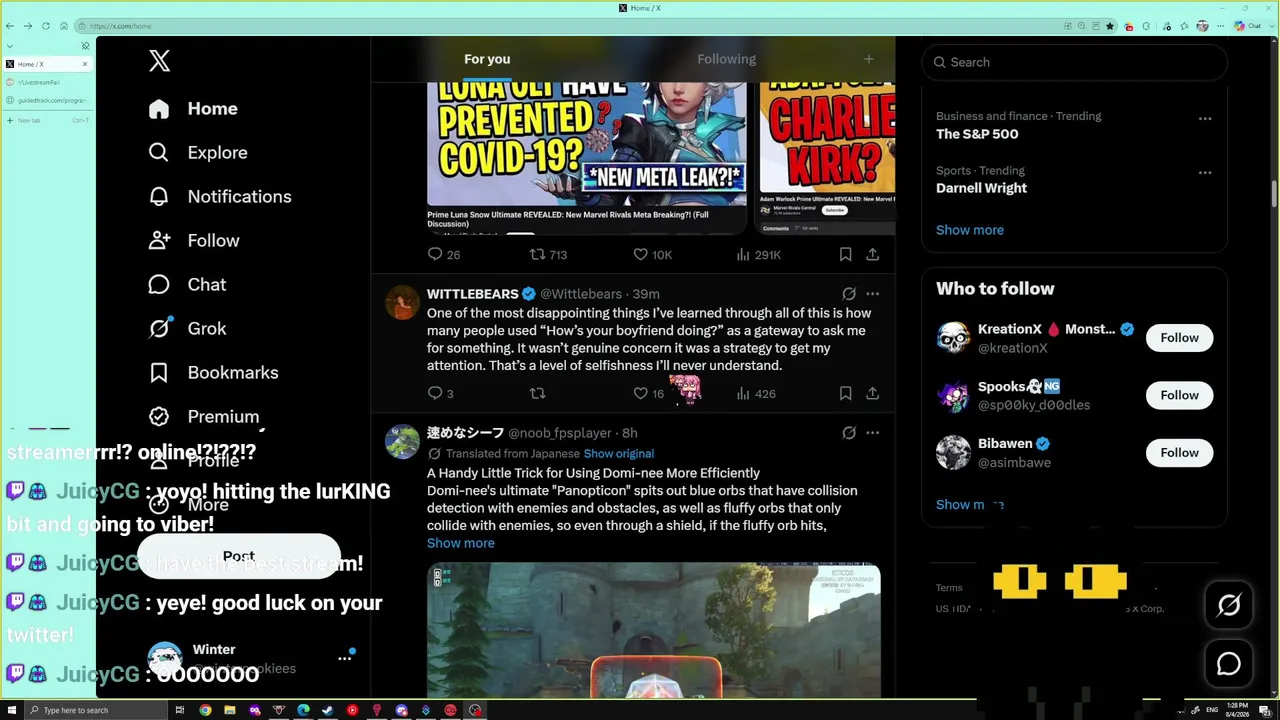1280x720 pixels.
Task: Show more trending topics
Action: [x=970, y=230]
